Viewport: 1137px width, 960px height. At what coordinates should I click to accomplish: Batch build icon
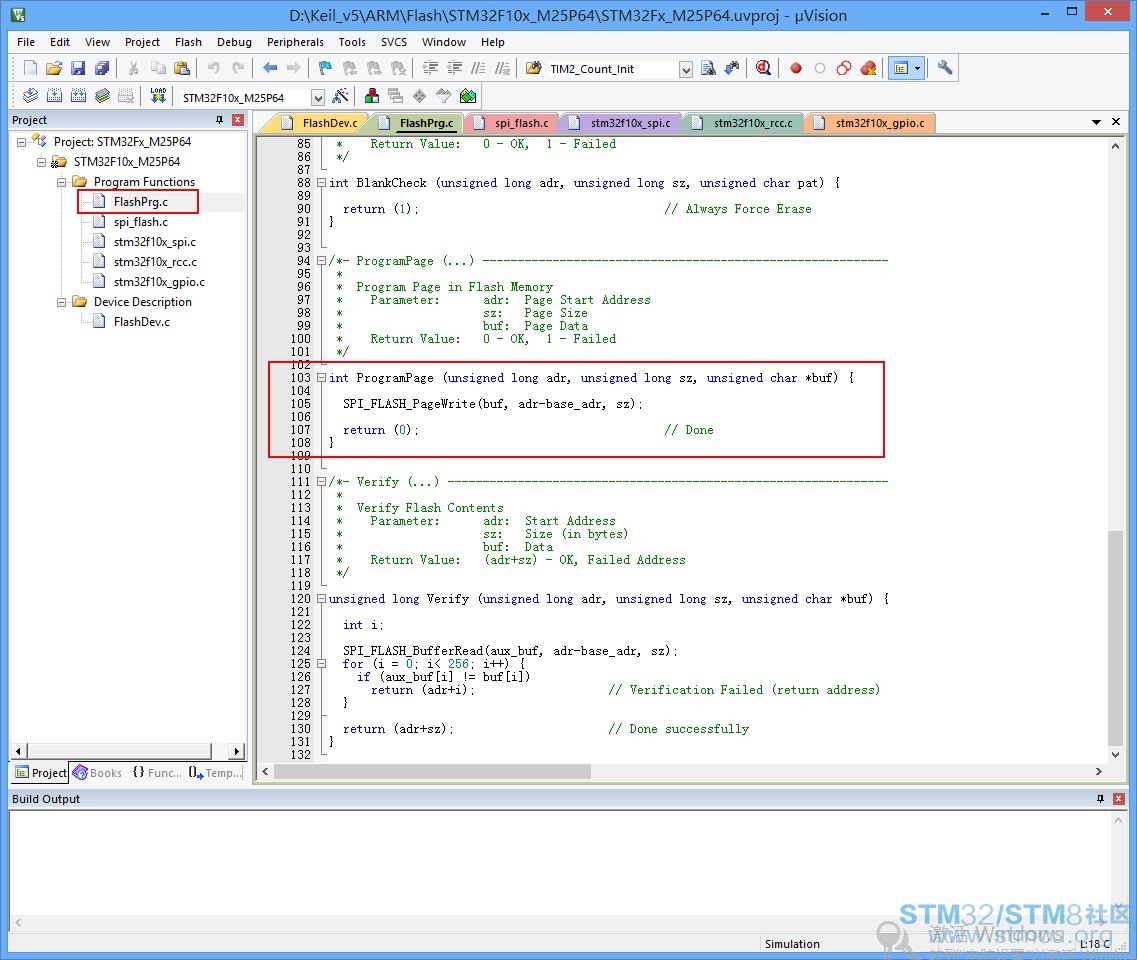102,96
